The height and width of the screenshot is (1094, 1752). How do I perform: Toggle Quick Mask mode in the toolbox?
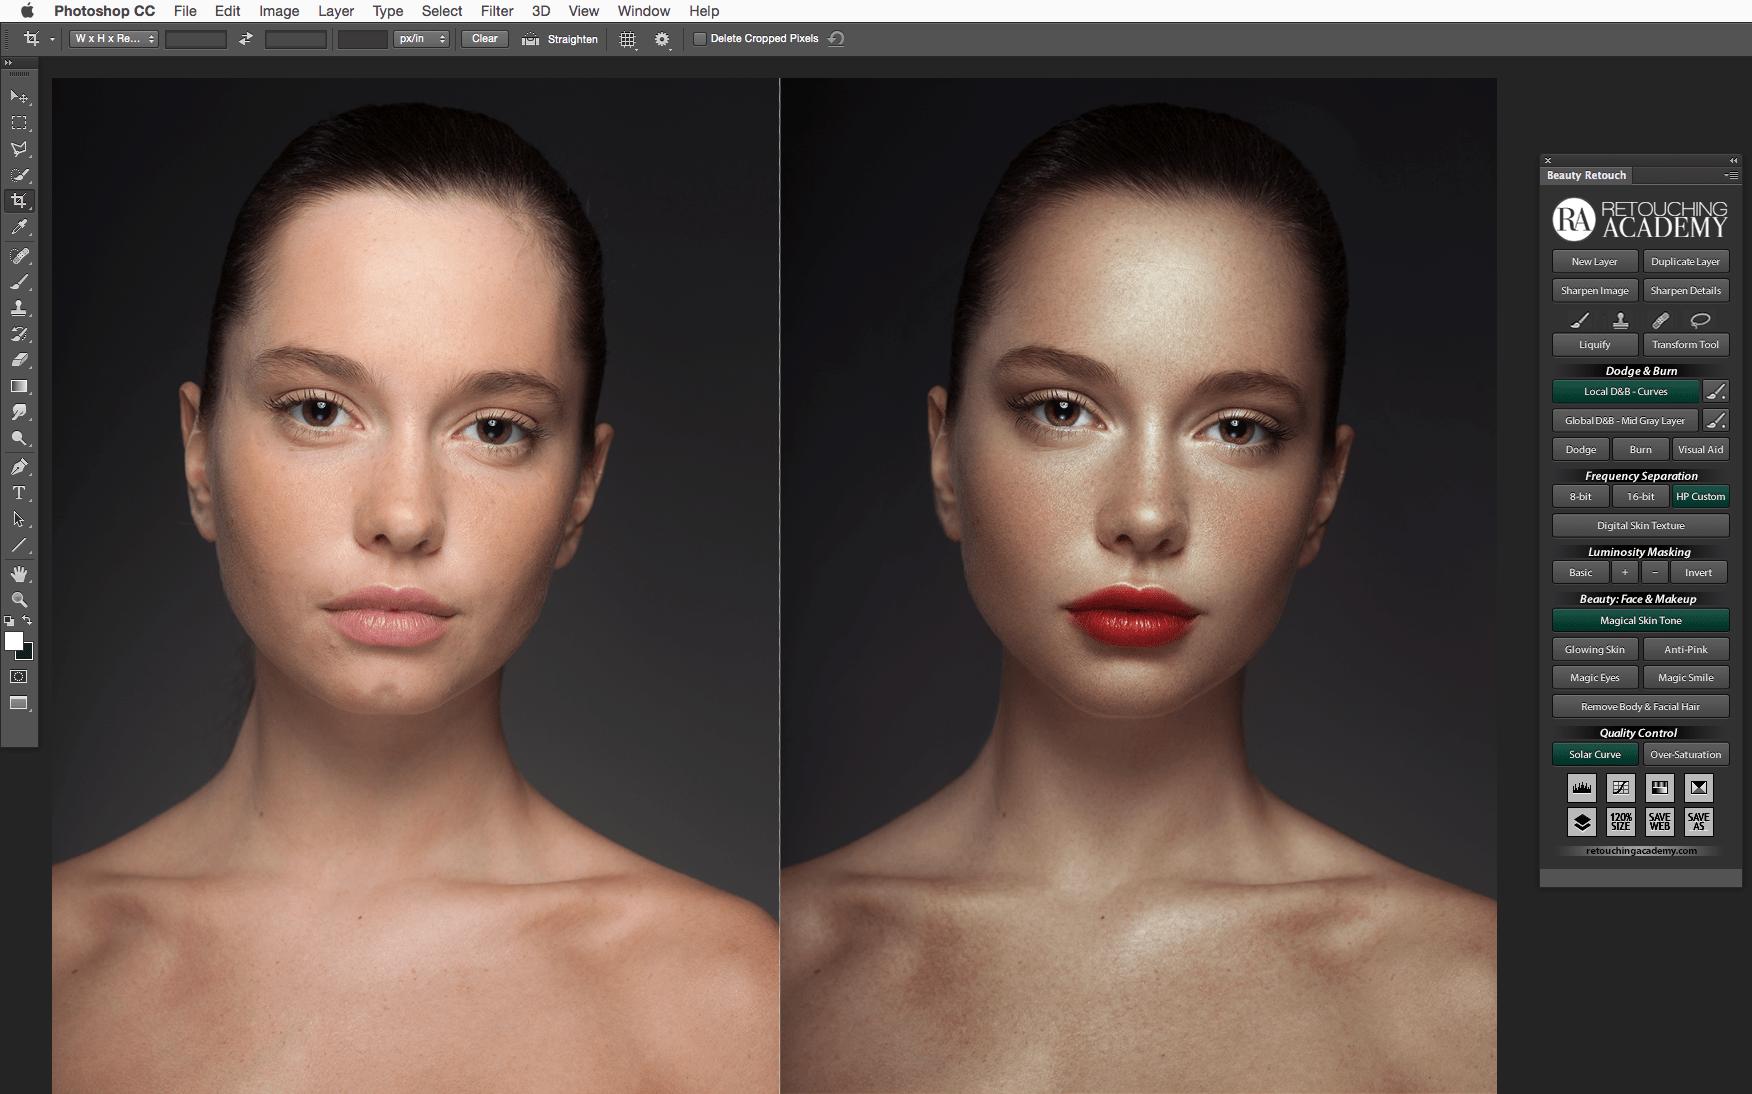pyautogui.click(x=19, y=677)
